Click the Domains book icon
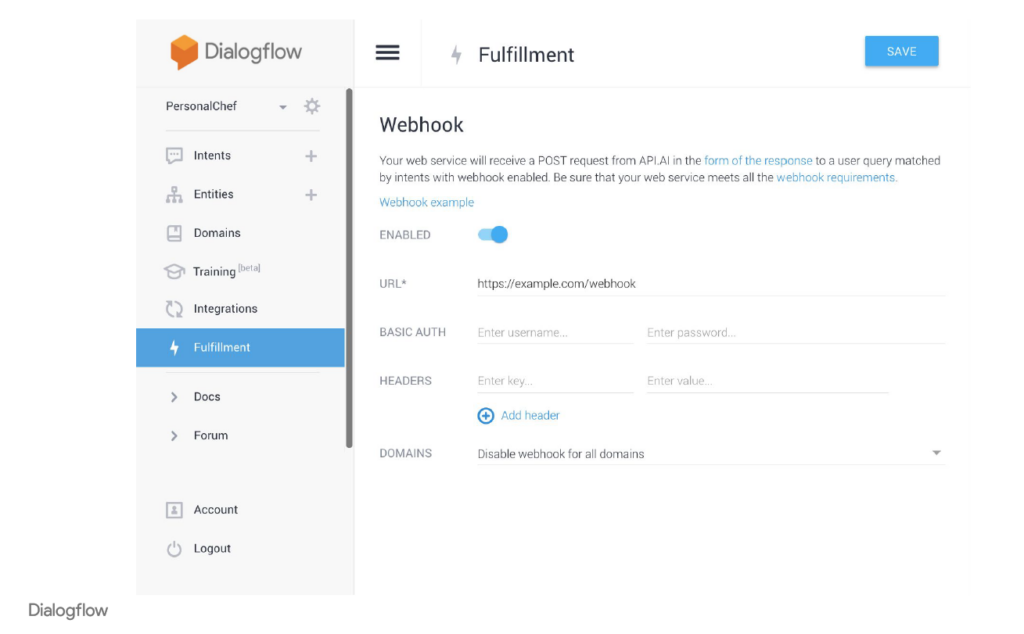This screenshot has height=634, width=1024. coord(174,233)
